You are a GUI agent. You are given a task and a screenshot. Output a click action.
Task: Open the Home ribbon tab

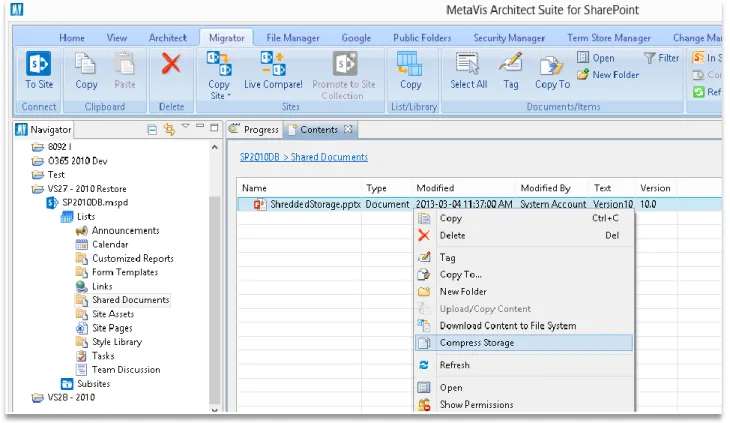pyautogui.click(x=72, y=38)
